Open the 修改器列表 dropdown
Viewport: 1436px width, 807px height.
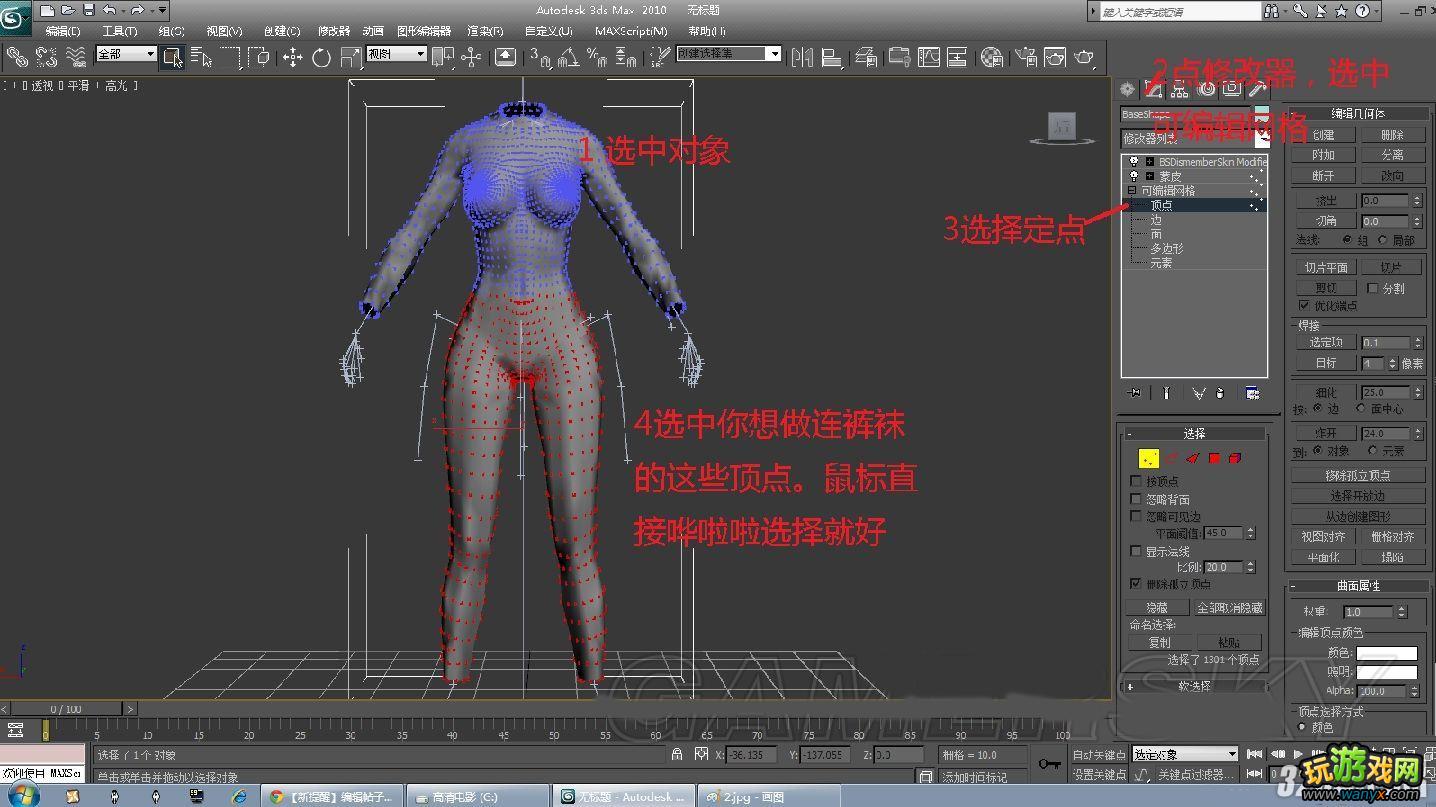pyautogui.click(x=1194, y=138)
